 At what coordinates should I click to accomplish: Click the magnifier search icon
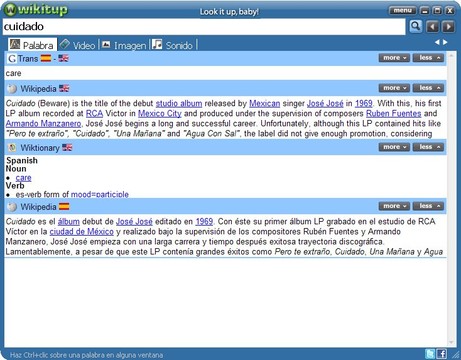pos(415,26)
